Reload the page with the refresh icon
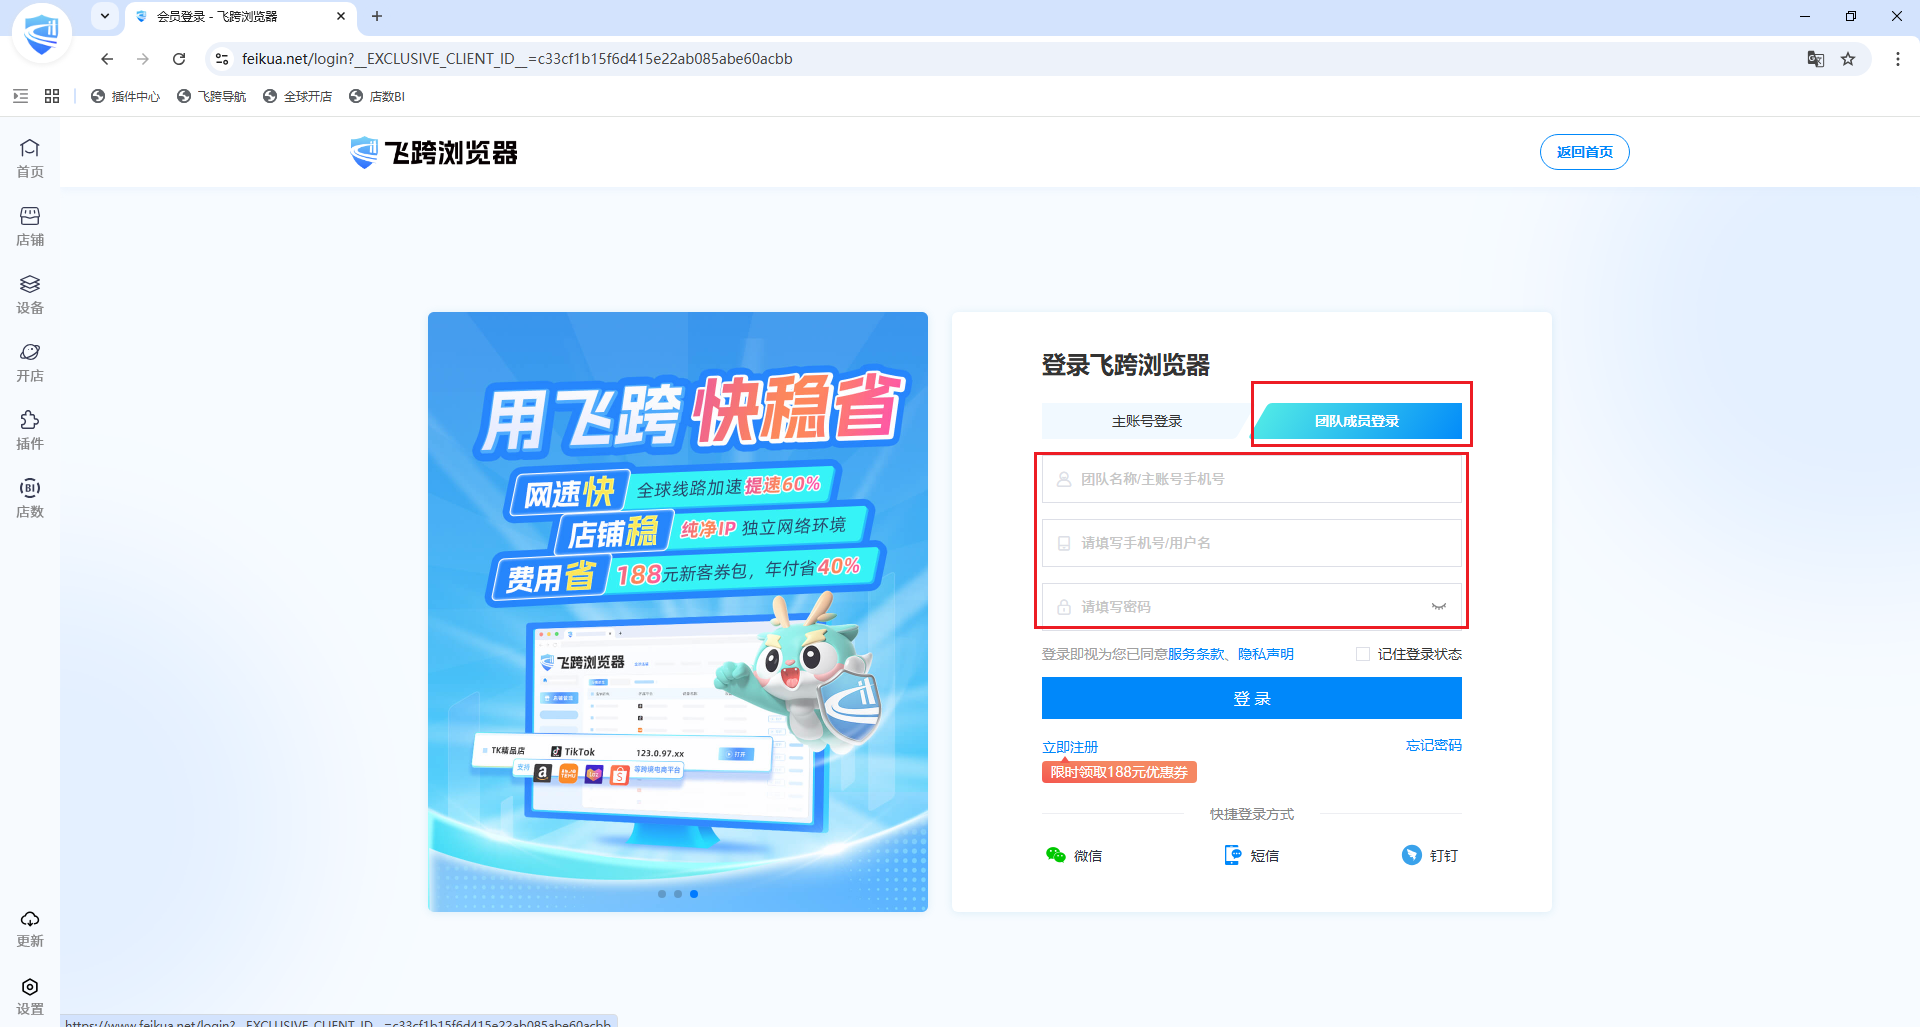 click(x=179, y=59)
